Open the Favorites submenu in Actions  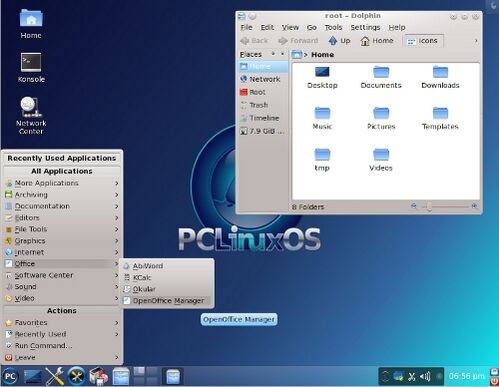pos(62,323)
